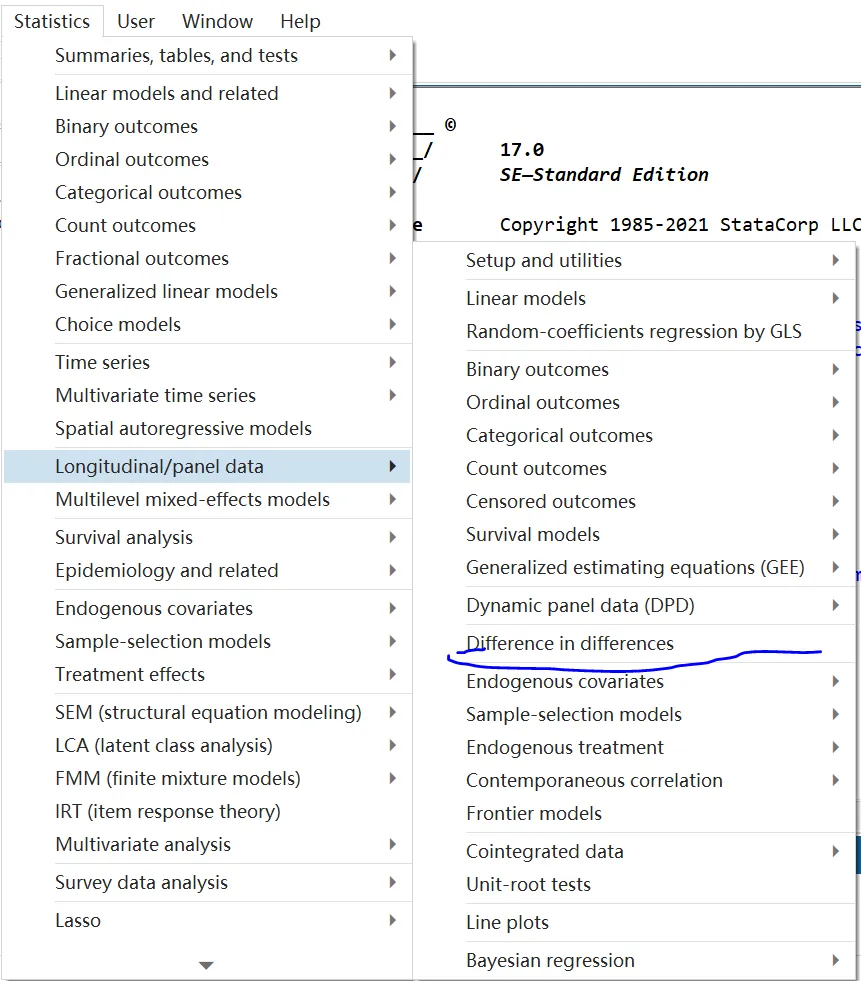Image resolution: width=861 pixels, height=981 pixels.
Task: Choose Random-coefficients regression by GLS
Action: [634, 332]
